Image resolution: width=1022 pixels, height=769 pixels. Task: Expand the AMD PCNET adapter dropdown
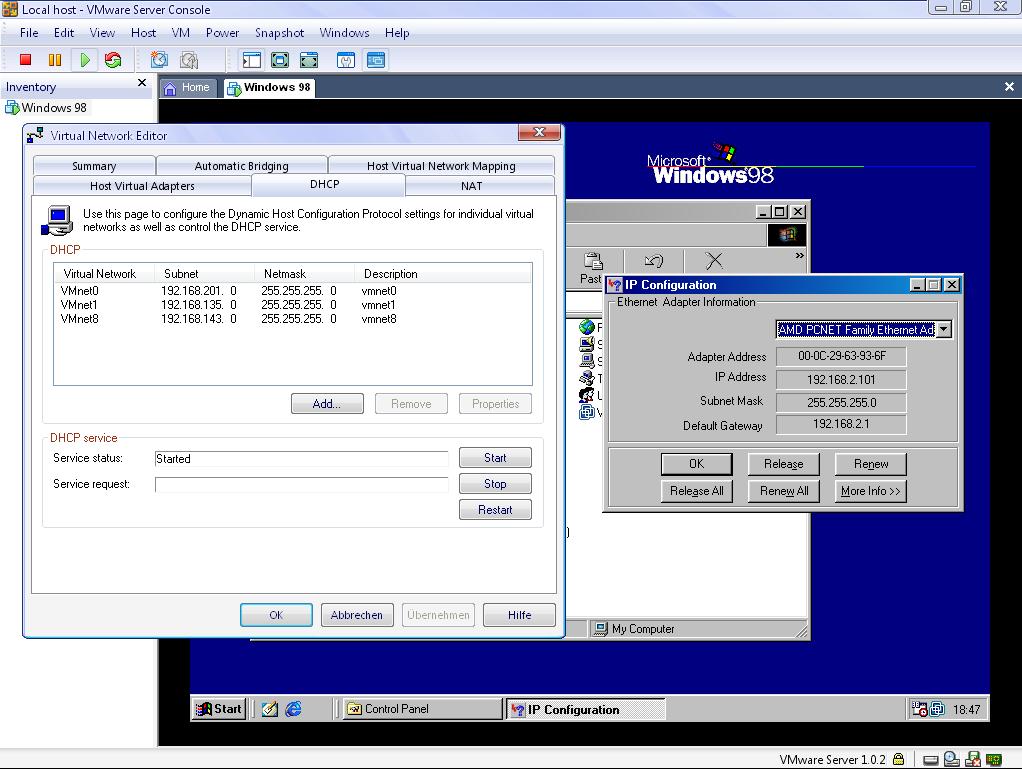(x=943, y=329)
